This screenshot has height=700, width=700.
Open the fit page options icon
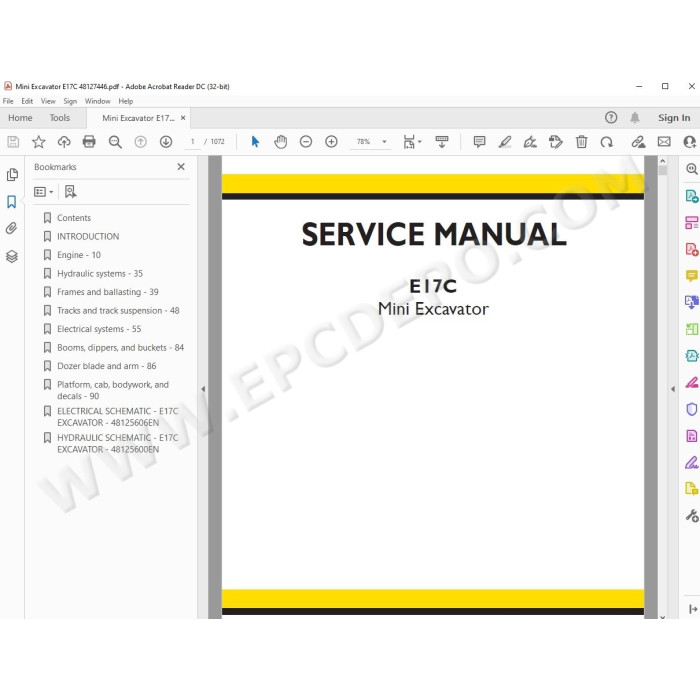(412, 142)
